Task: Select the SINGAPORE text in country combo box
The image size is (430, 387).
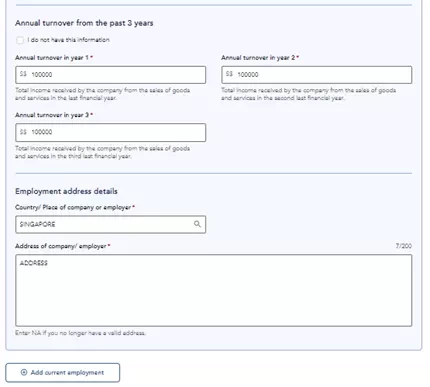Action: 38,224
